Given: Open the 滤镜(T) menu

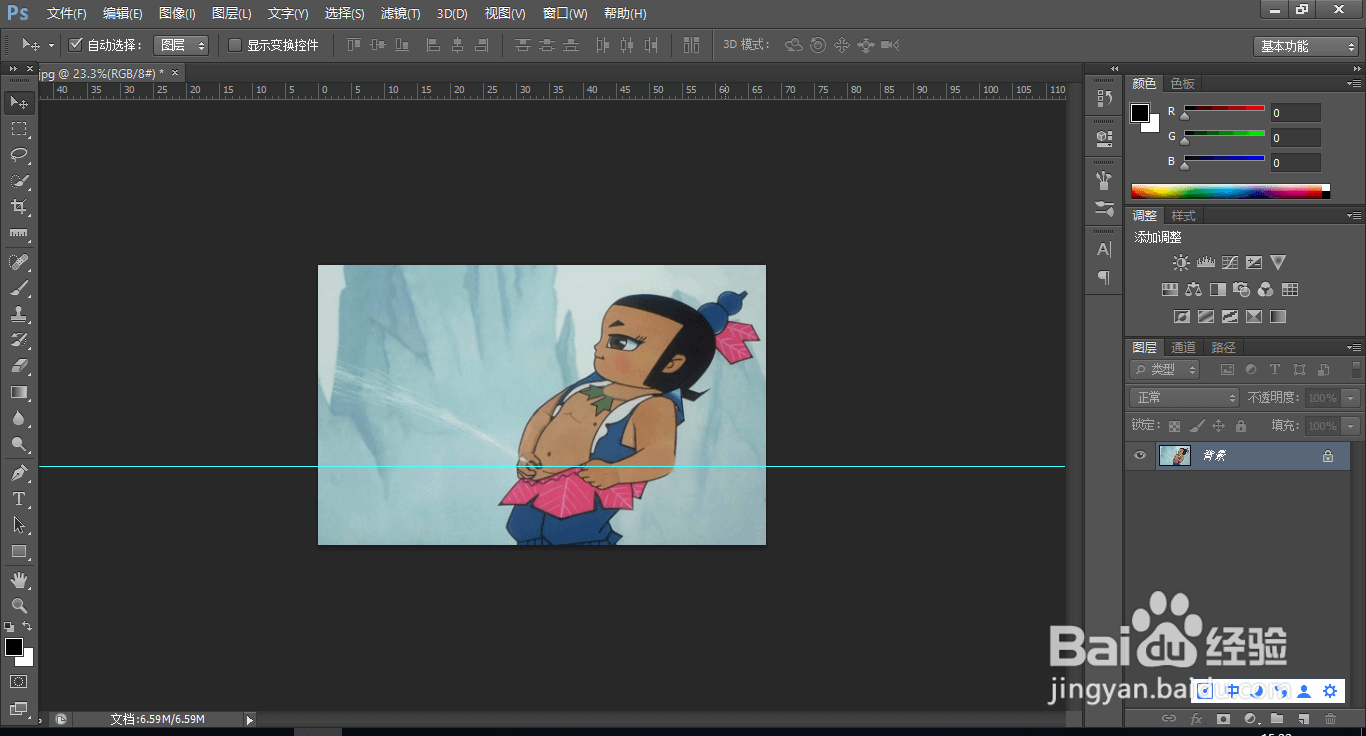Looking at the screenshot, I should (x=400, y=14).
